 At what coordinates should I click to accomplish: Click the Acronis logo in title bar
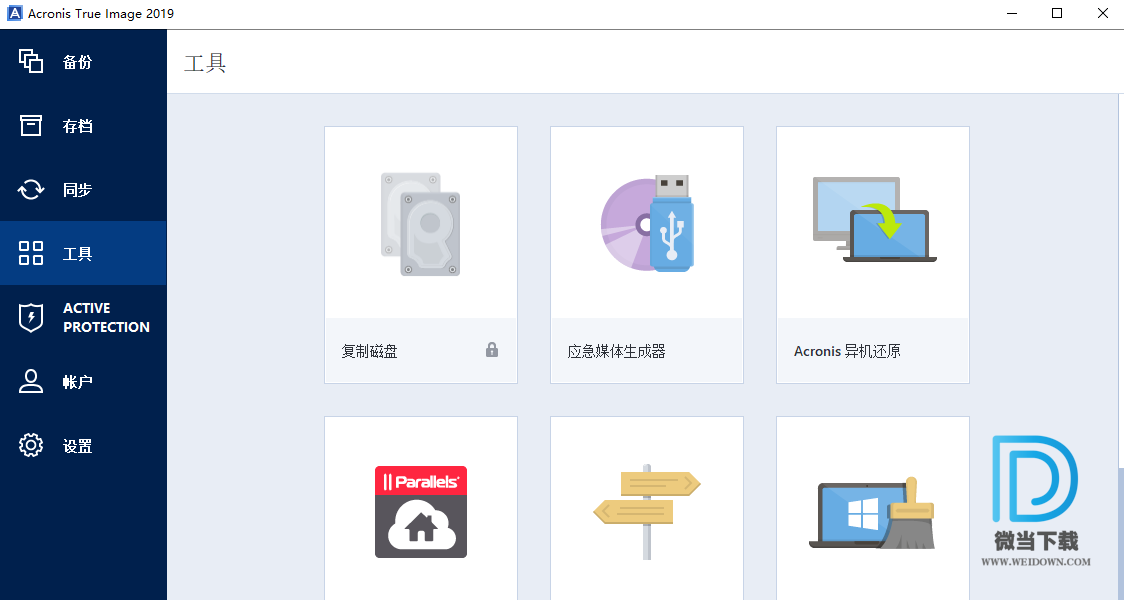coord(14,14)
